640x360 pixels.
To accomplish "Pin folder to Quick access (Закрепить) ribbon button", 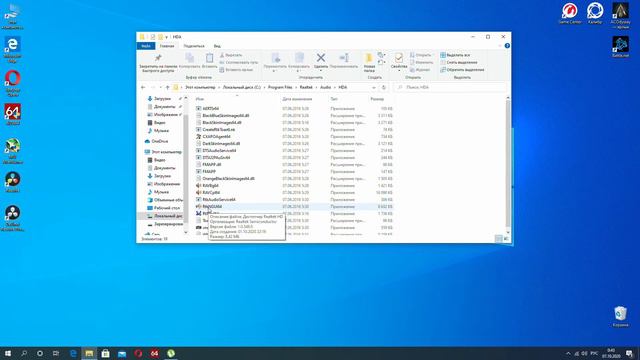I will tap(158, 62).
